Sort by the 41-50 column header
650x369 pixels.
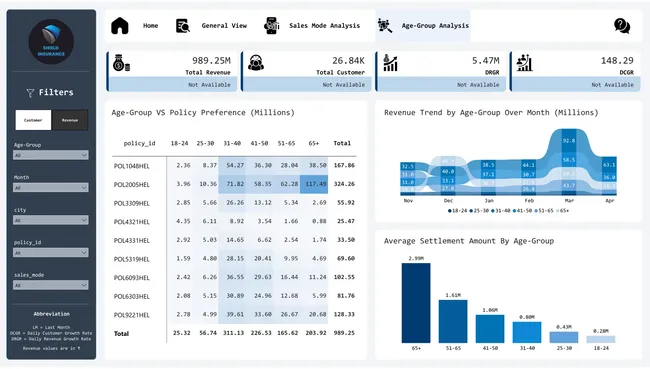click(x=259, y=143)
